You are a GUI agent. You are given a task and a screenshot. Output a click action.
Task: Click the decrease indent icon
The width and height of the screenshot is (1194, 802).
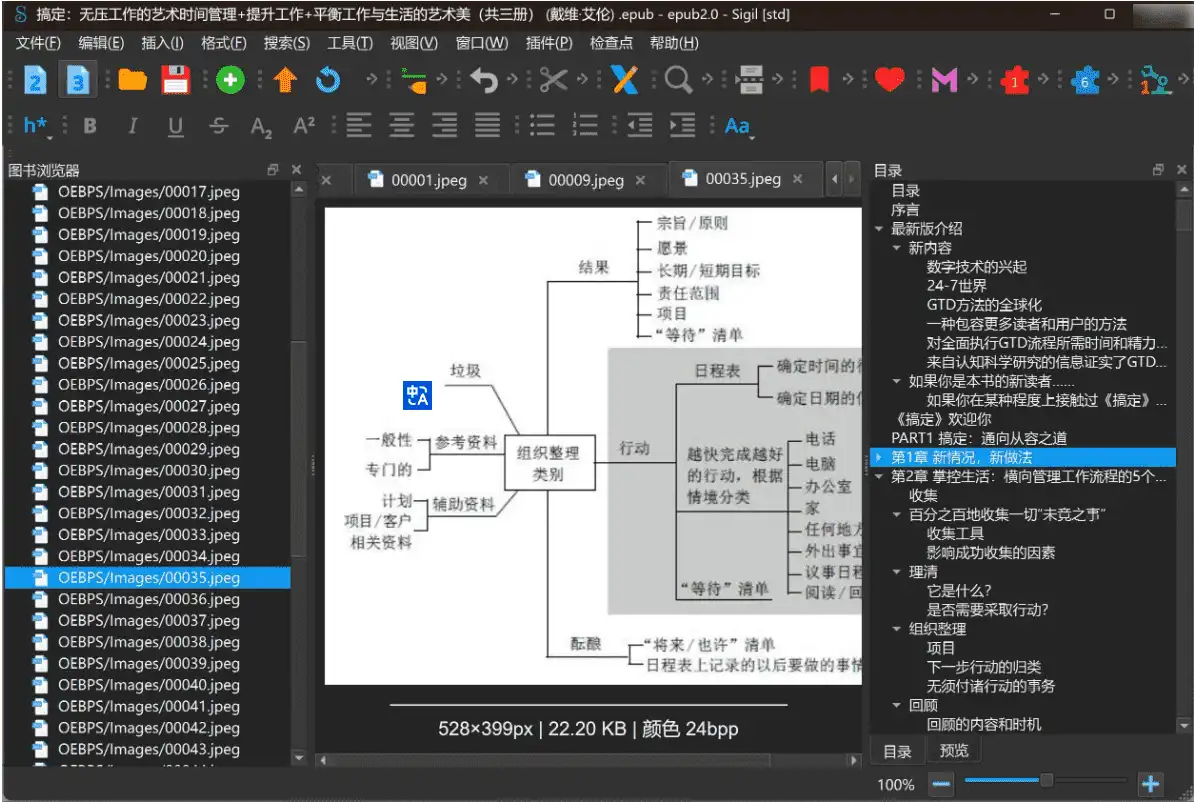point(640,125)
